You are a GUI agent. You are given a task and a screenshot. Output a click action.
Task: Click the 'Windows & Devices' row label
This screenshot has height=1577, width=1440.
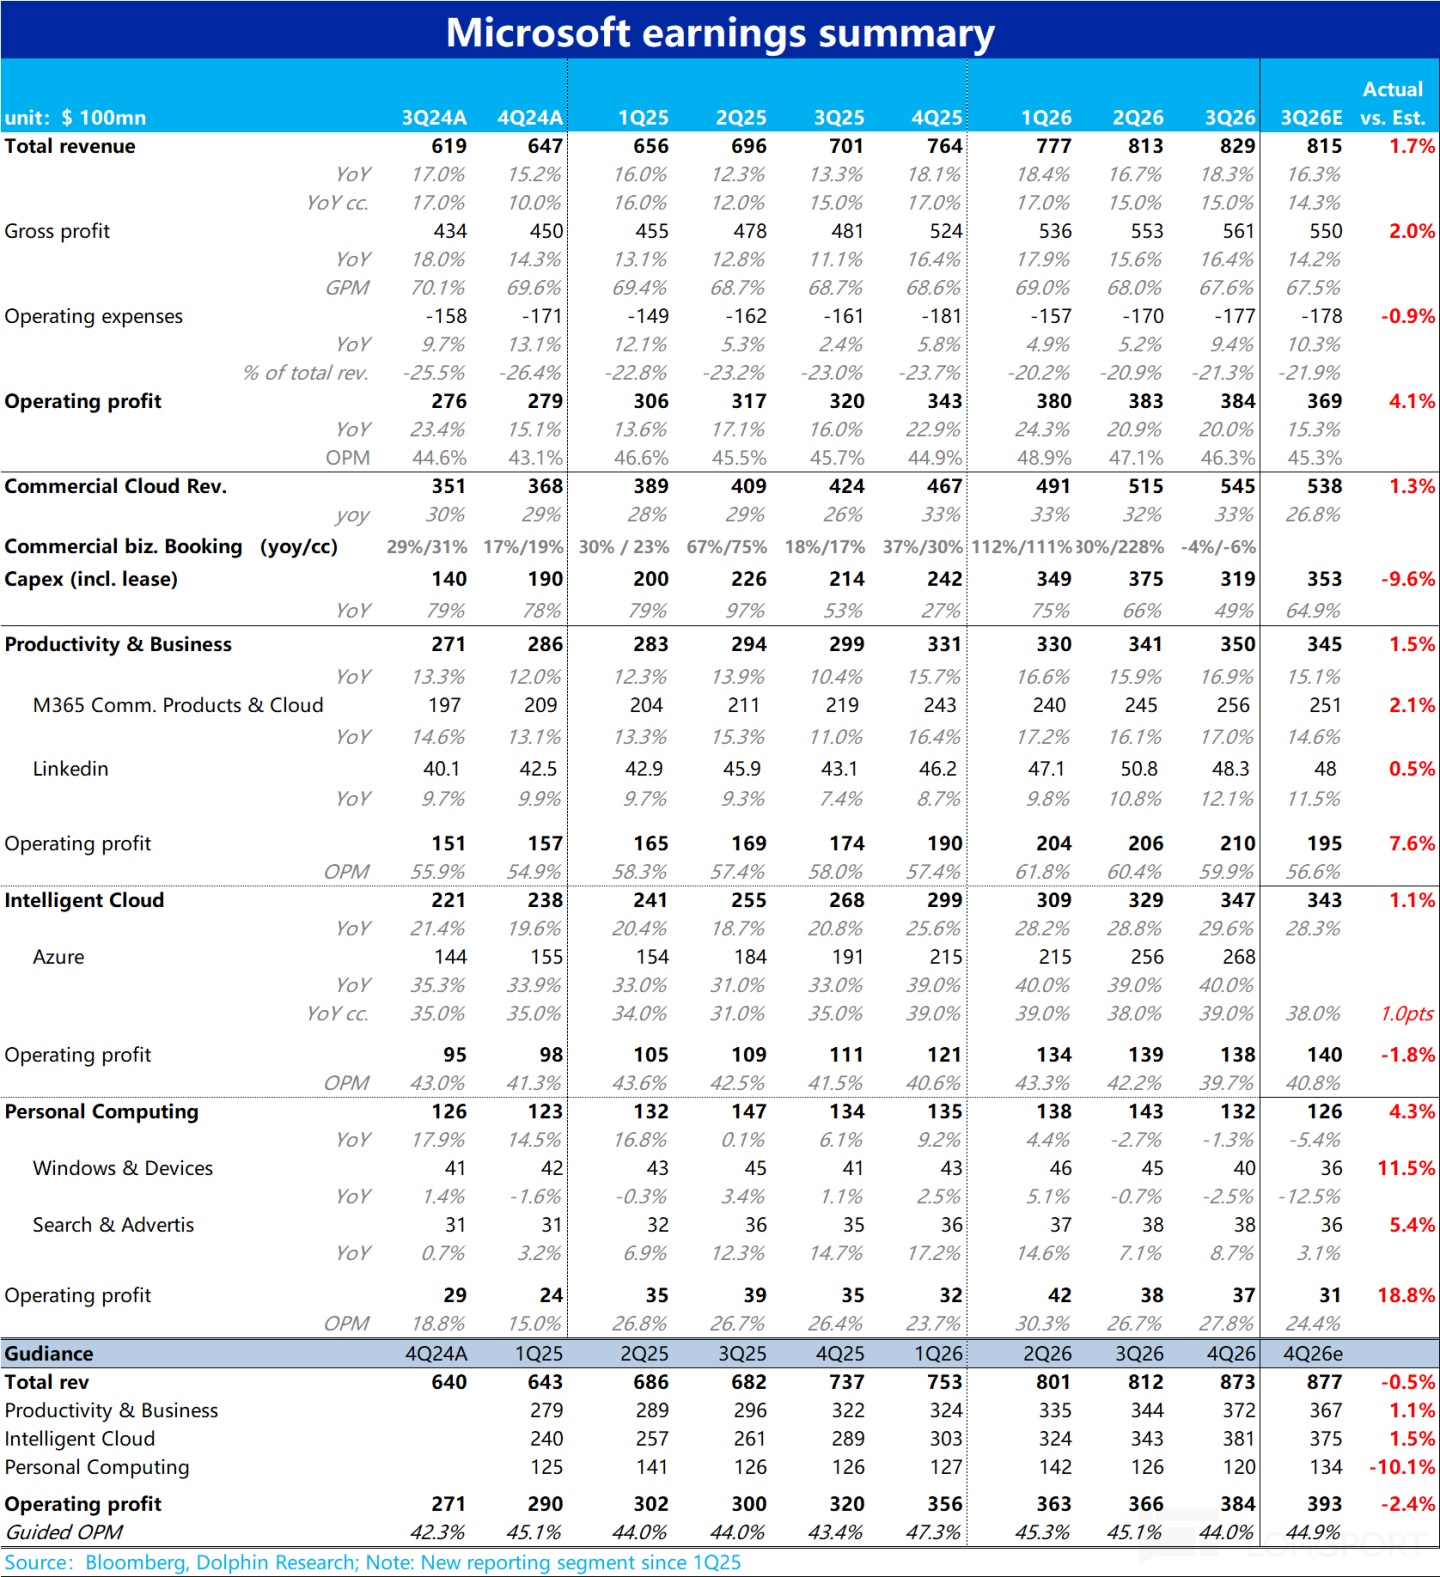[123, 1168]
